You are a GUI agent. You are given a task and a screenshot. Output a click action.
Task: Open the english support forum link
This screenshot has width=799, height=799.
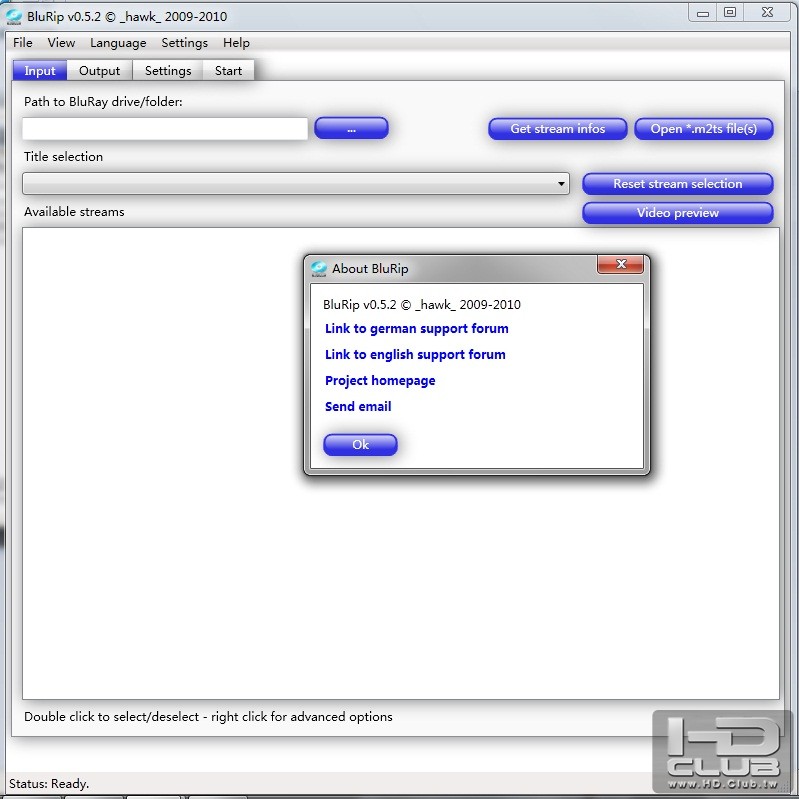click(x=415, y=354)
